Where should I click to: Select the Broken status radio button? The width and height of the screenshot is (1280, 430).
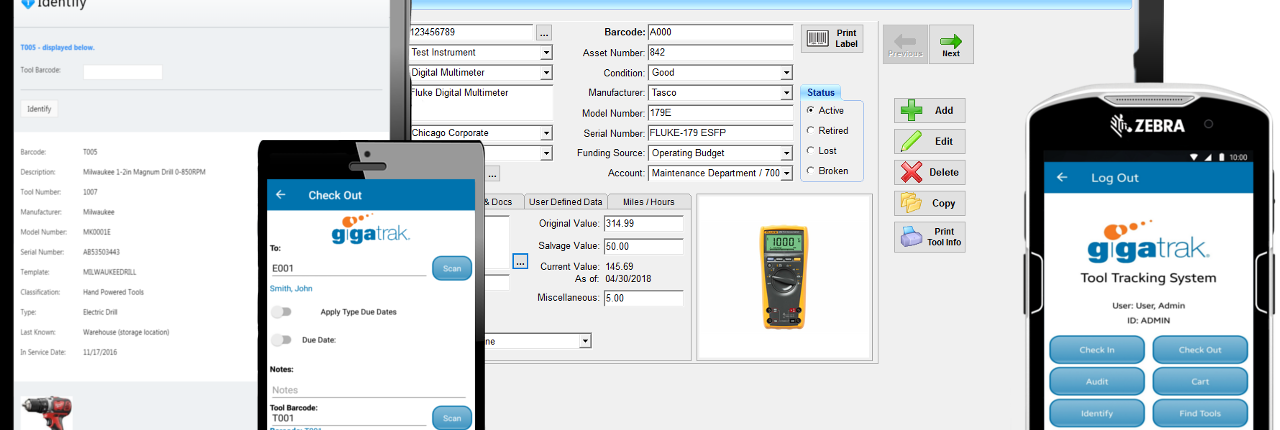810,171
